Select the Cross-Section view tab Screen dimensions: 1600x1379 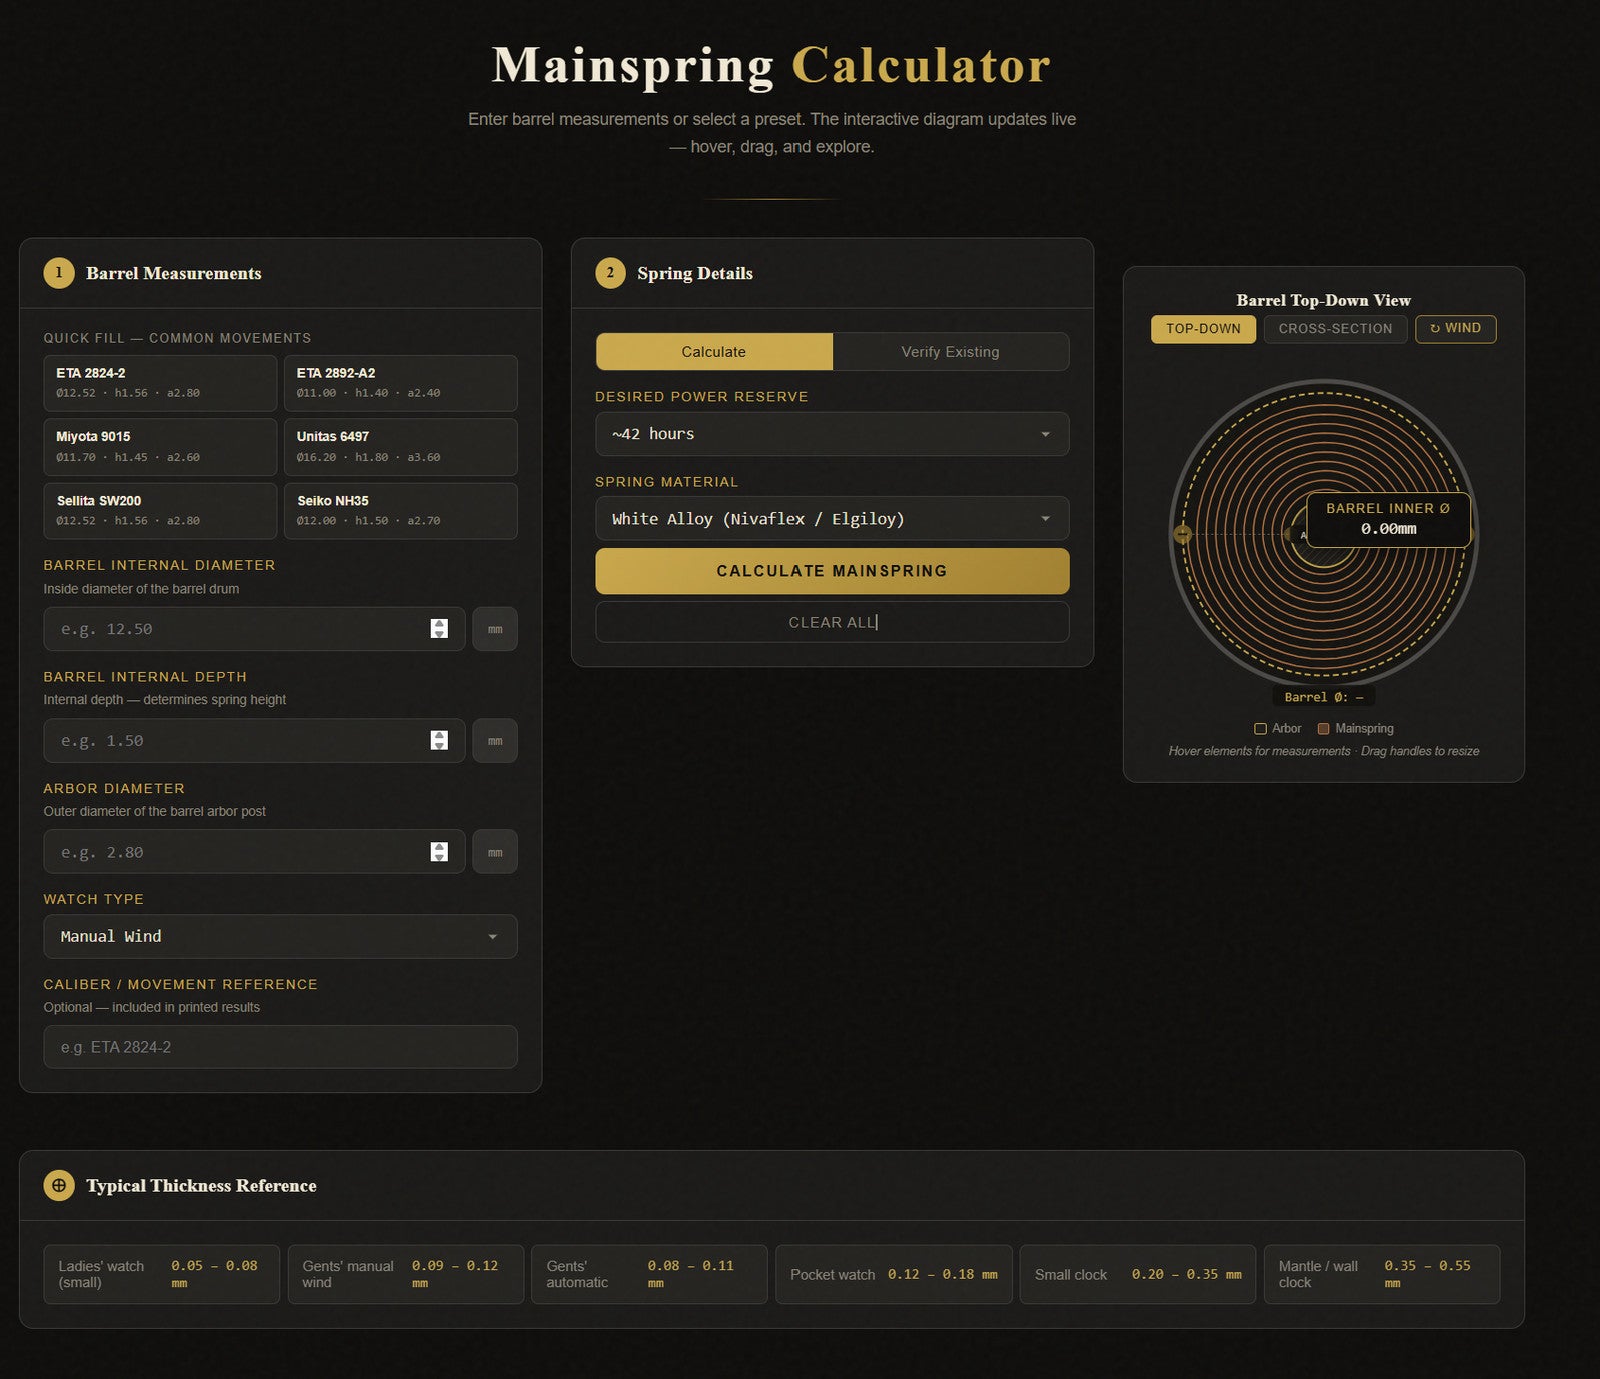(1335, 329)
